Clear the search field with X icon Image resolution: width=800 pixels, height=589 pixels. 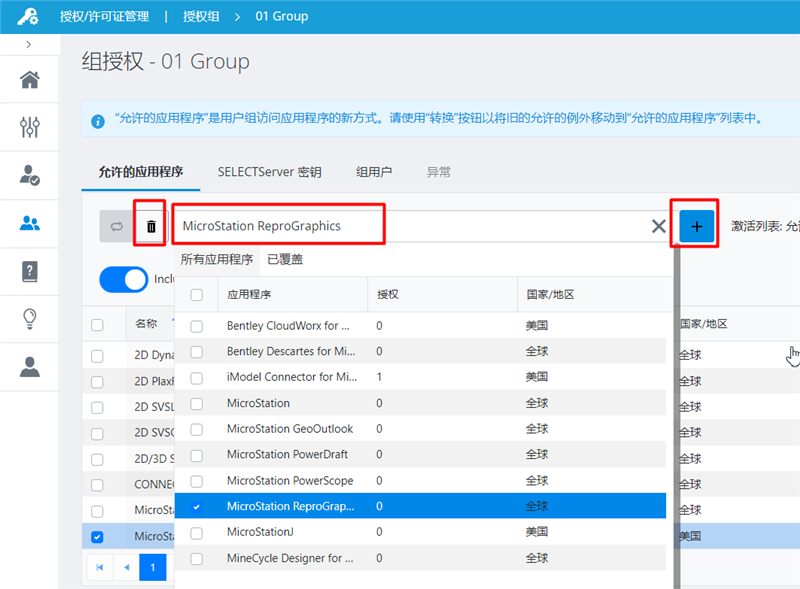click(659, 226)
